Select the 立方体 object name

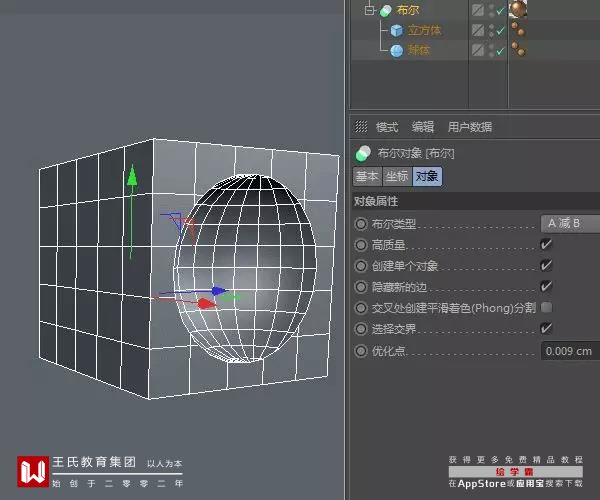[x=424, y=30]
